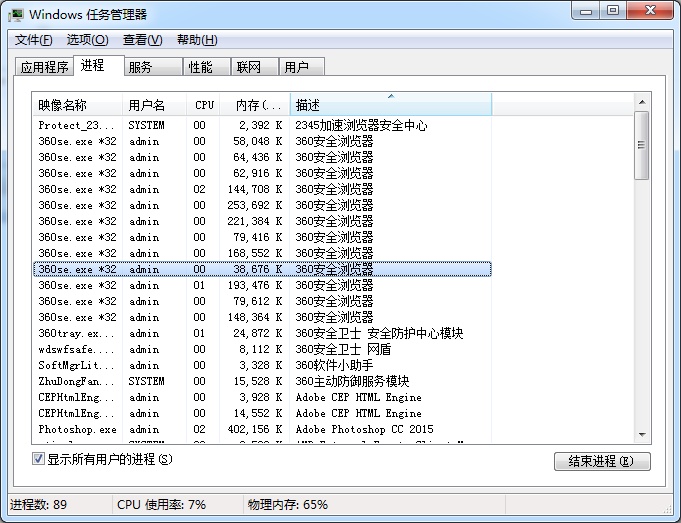Sort by the 映像名称 column header
This screenshot has width=681, height=523.
coord(77,105)
